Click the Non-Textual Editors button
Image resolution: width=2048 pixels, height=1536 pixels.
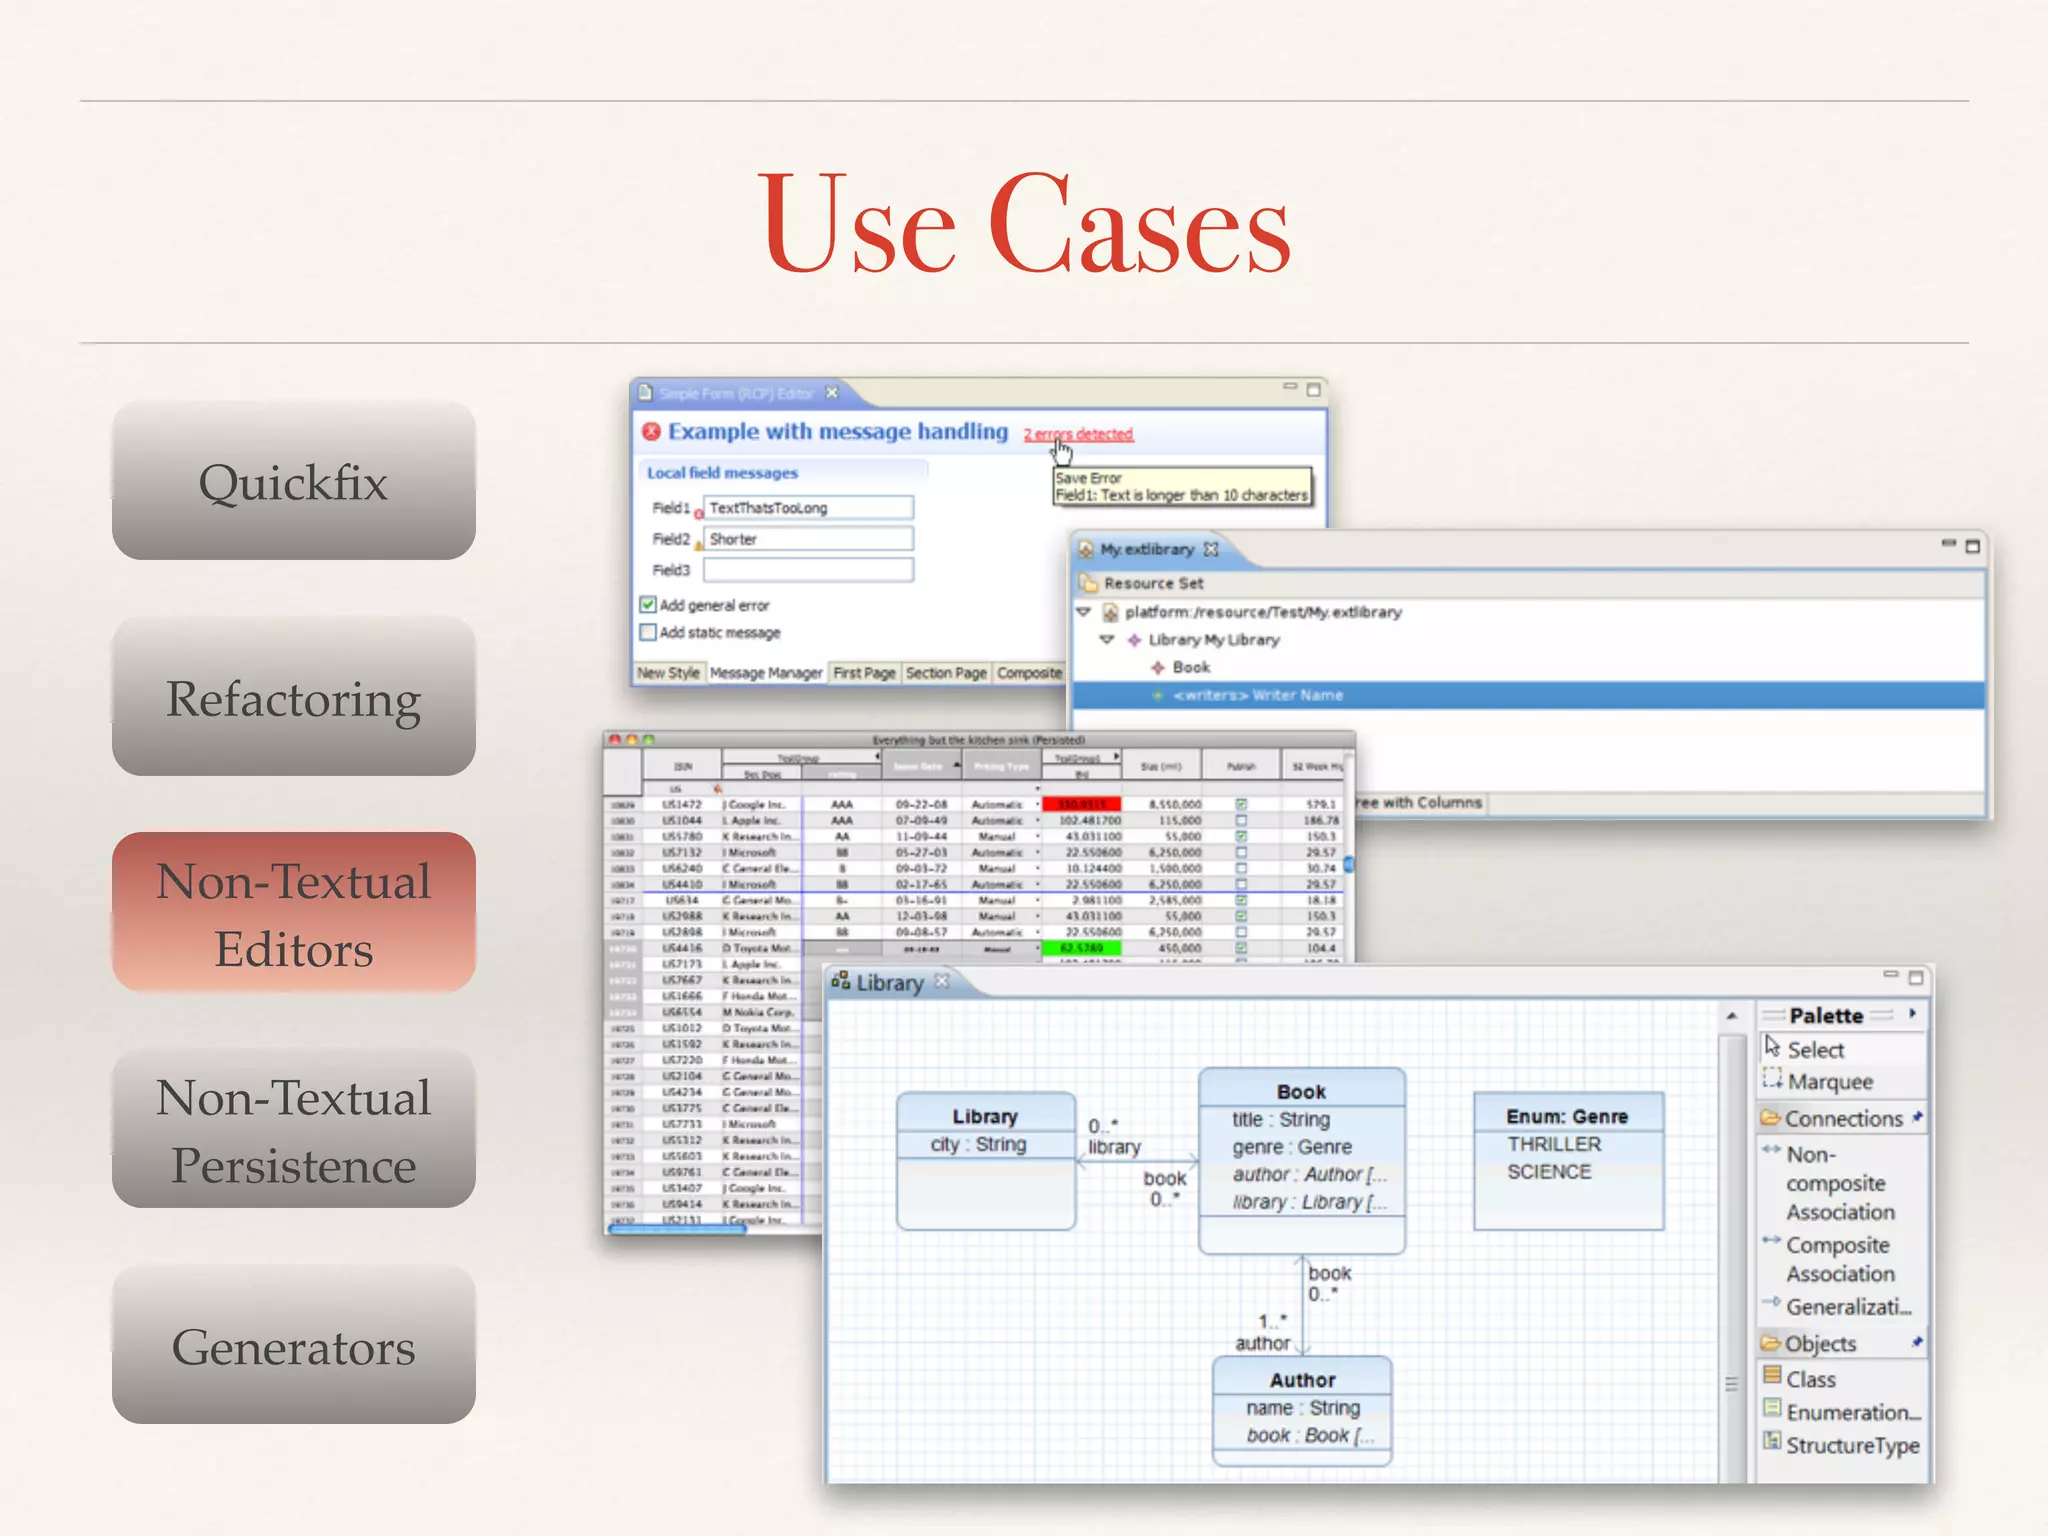(x=293, y=913)
